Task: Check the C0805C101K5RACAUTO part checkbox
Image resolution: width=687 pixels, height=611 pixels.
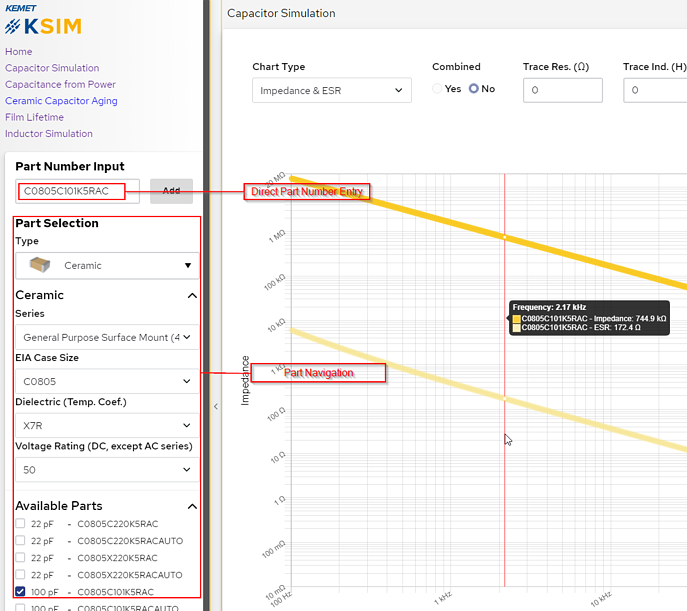Action: coord(20,608)
